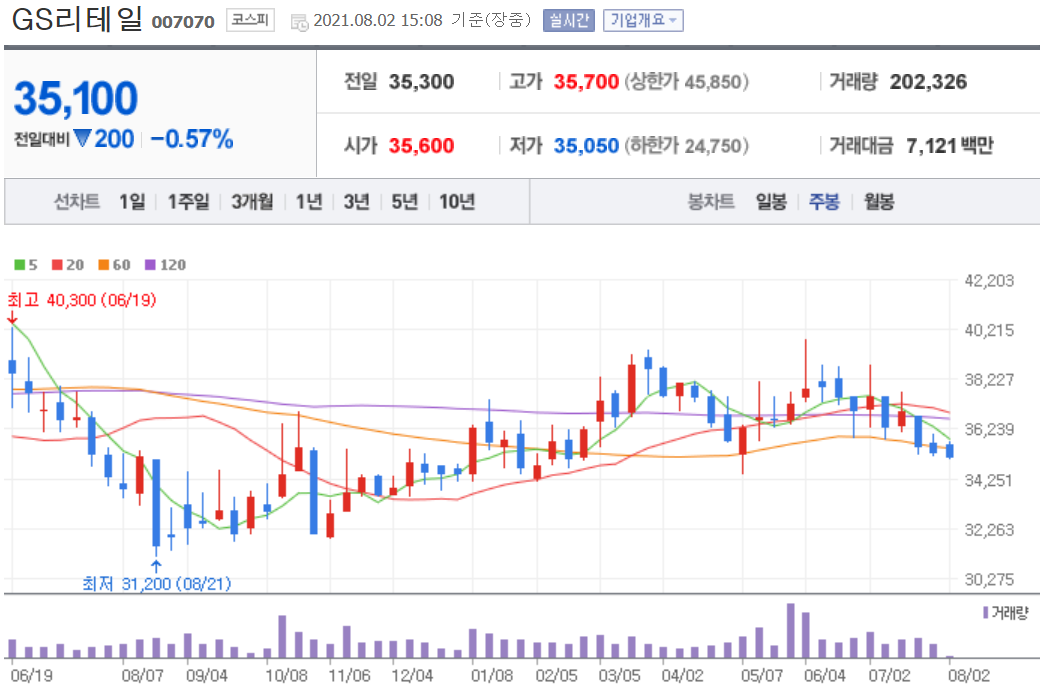Select the 1일 line chart tab

(132, 201)
